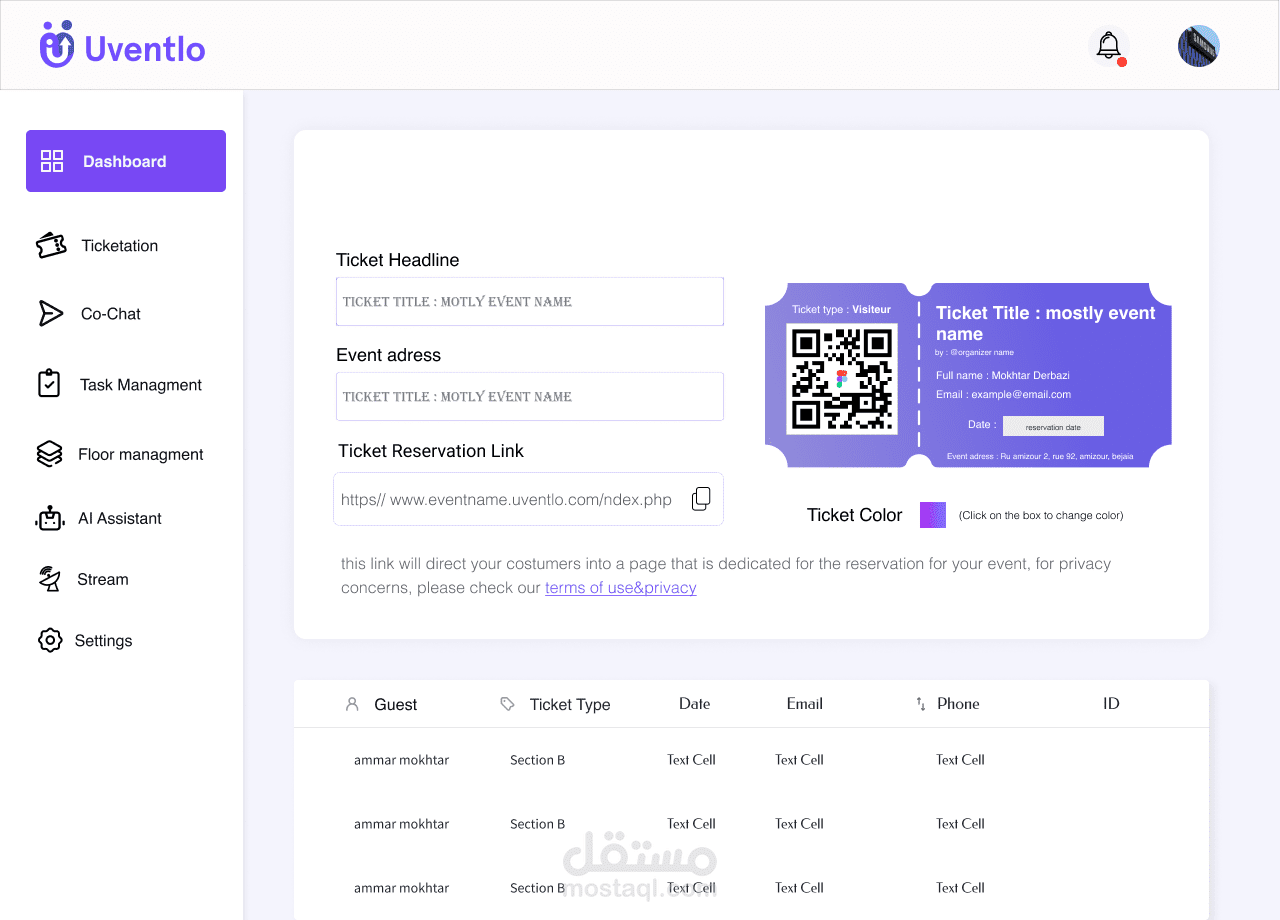The image size is (1280, 920).
Task: Copy the ticket reservation link
Action: pyautogui.click(x=702, y=499)
